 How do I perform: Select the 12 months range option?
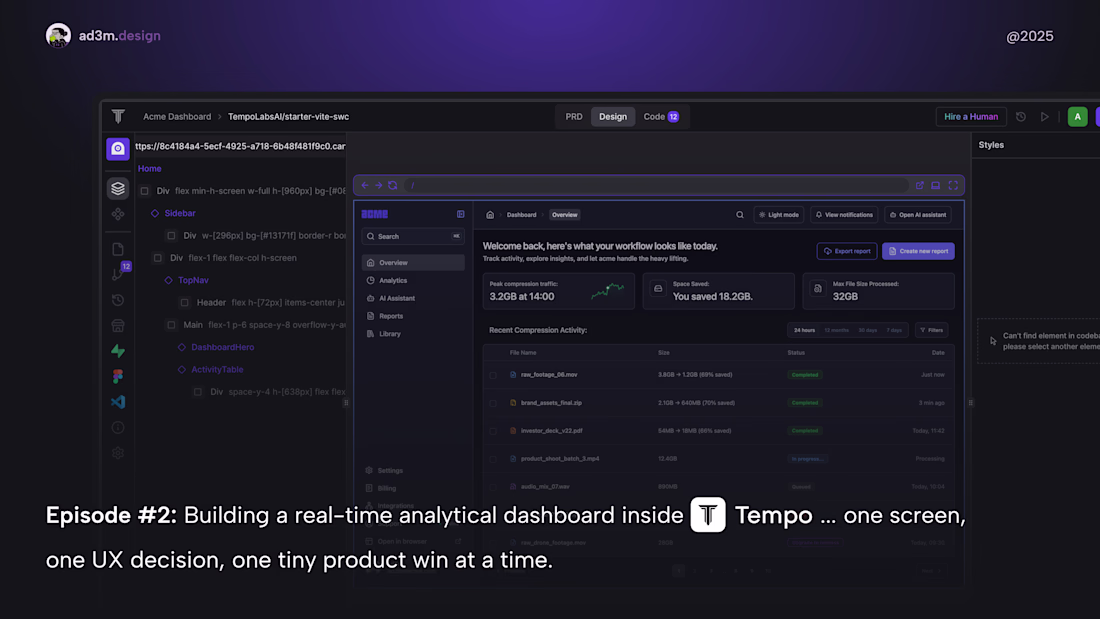[x=836, y=330]
